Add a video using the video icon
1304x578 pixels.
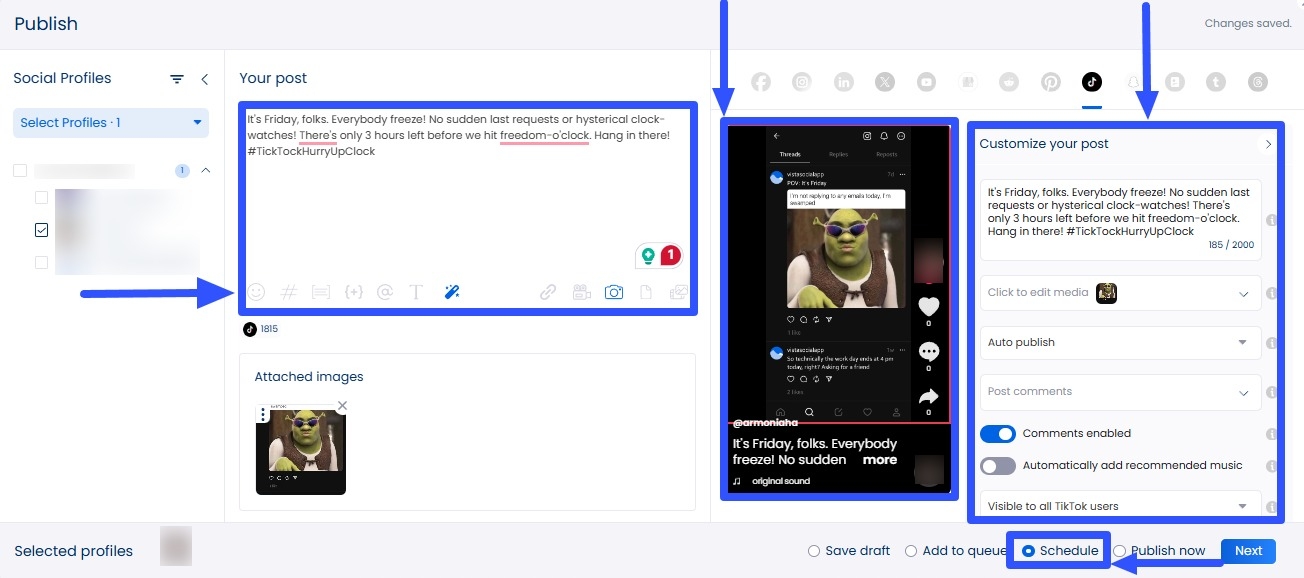pyautogui.click(x=581, y=291)
